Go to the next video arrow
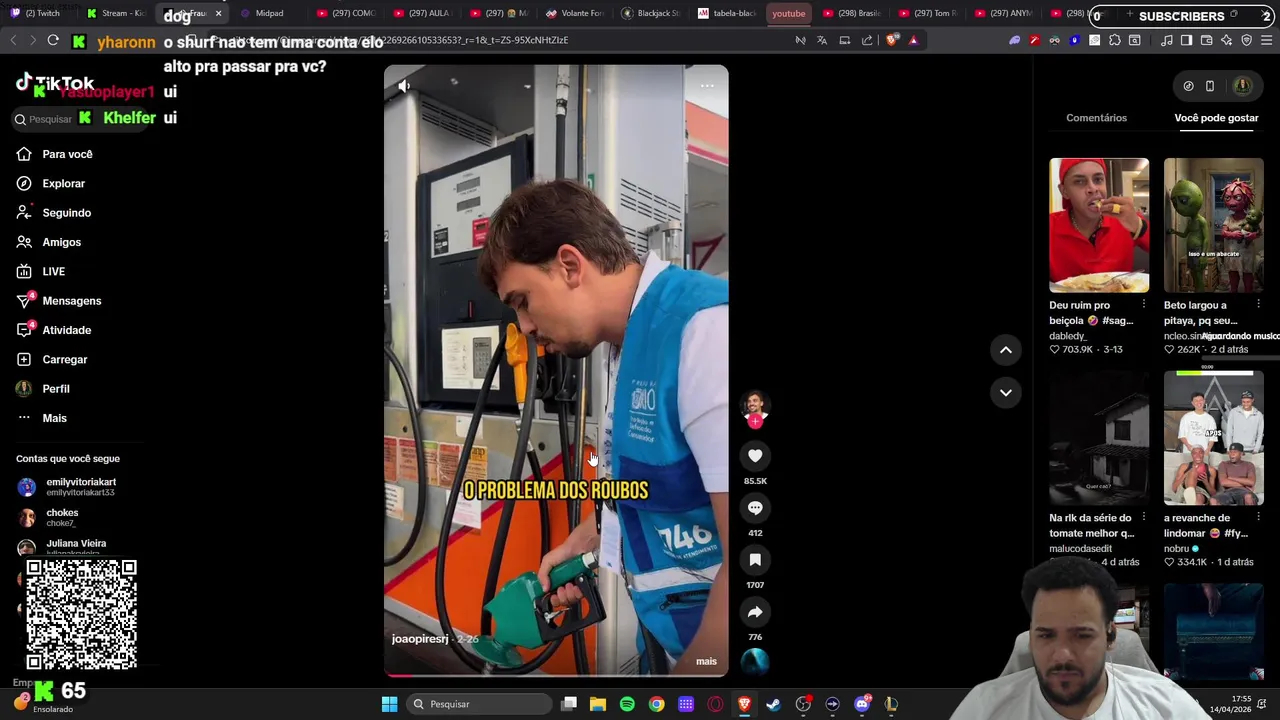The width and height of the screenshot is (1280, 720). (1006, 392)
